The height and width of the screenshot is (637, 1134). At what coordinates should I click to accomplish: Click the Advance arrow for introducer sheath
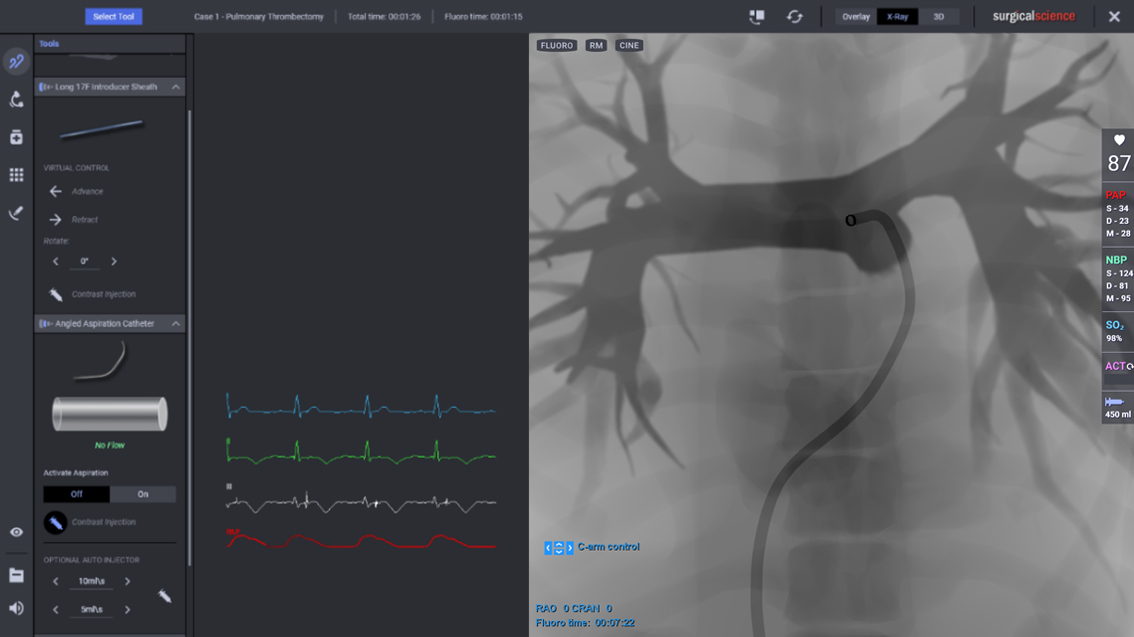pyautogui.click(x=55, y=192)
